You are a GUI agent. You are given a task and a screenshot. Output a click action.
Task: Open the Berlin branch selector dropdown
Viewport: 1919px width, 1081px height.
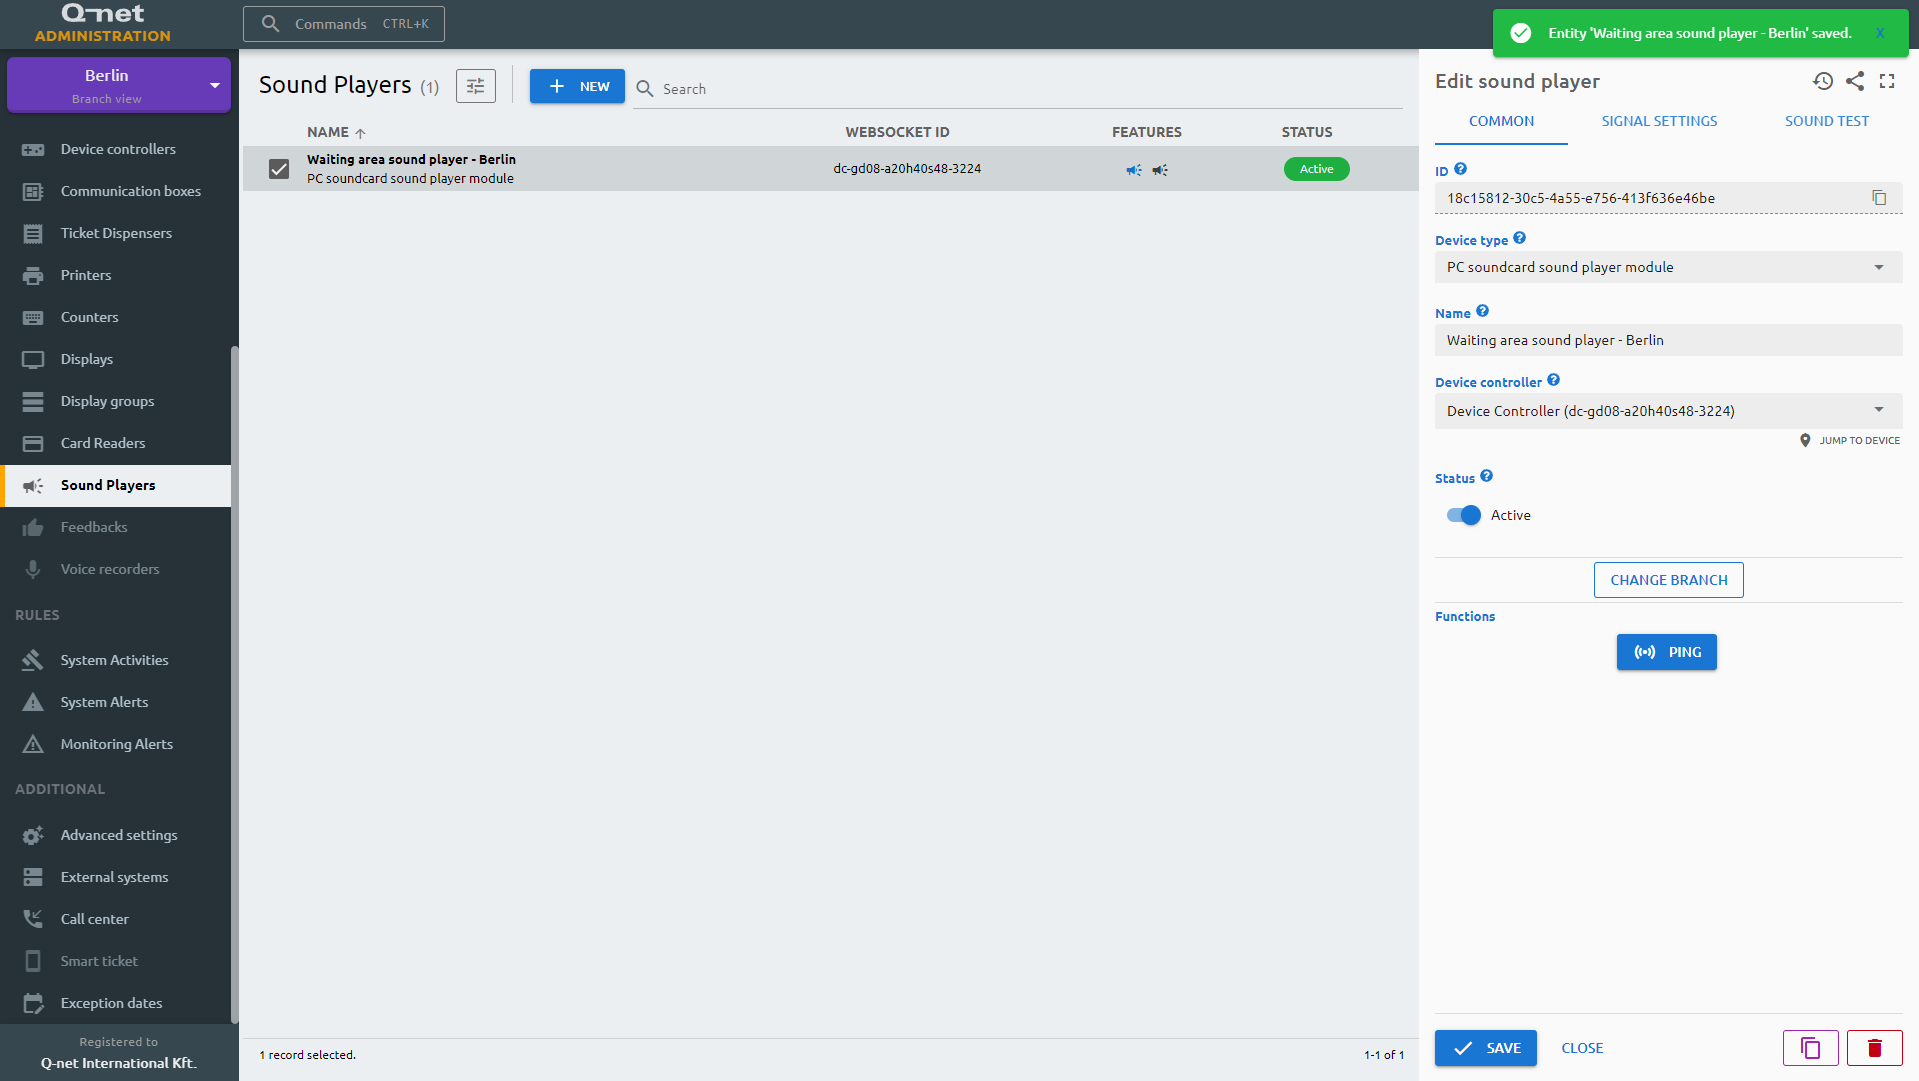tap(119, 85)
